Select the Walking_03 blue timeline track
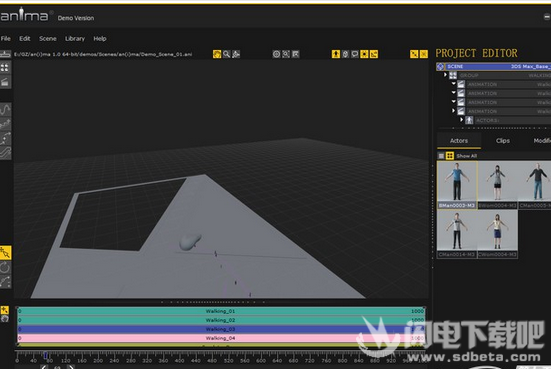Image resolution: width=551 pixels, height=369 pixels. coord(221,329)
